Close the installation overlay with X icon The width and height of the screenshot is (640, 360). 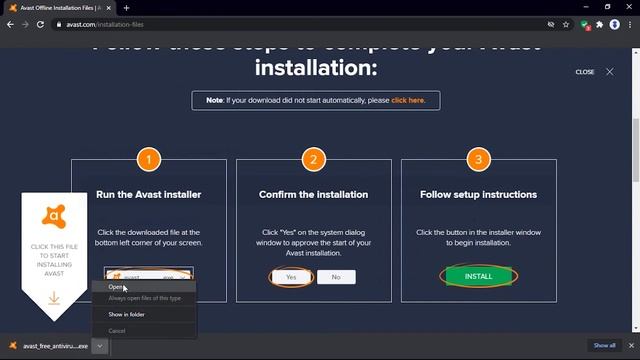(609, 72)
